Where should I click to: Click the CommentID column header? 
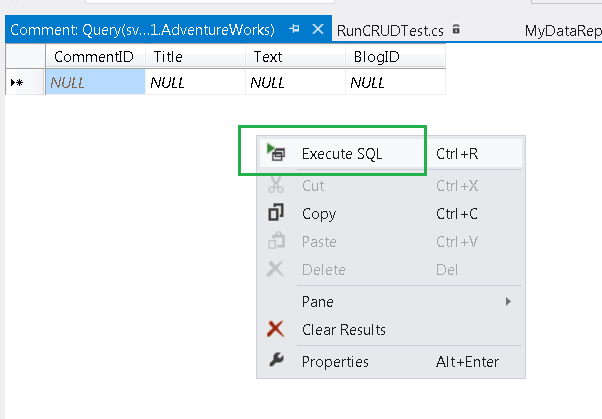[x=93, y=57]
